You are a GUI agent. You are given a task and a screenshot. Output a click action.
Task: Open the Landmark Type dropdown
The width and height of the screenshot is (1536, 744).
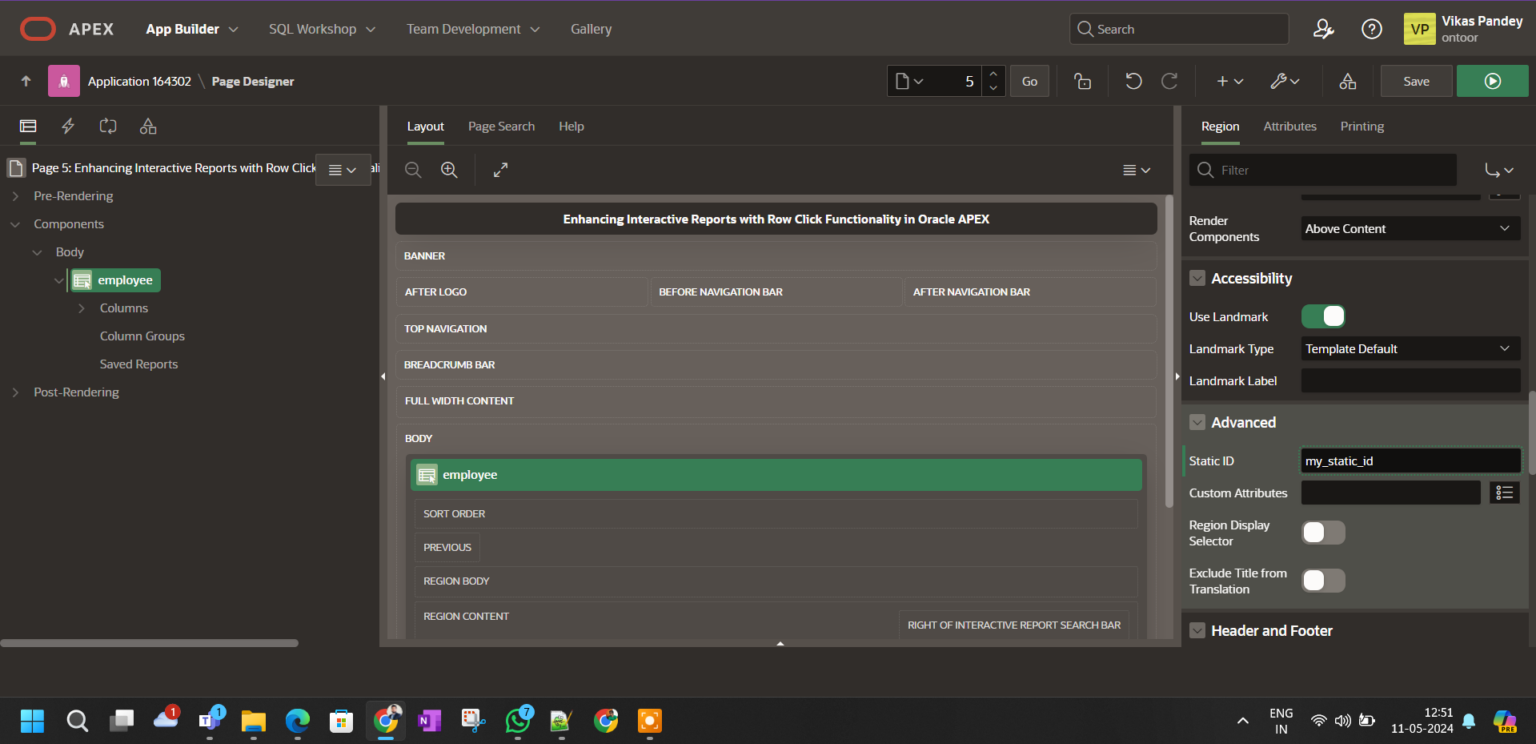tap(1409, 349)
